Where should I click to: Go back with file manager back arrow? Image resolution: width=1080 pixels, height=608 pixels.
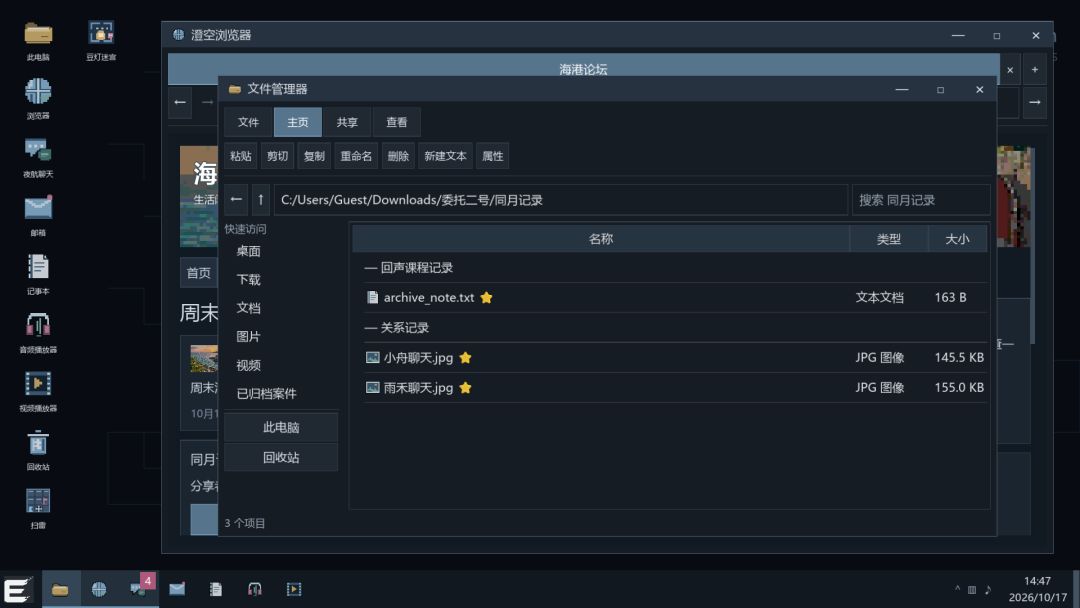tap(236, 200)
